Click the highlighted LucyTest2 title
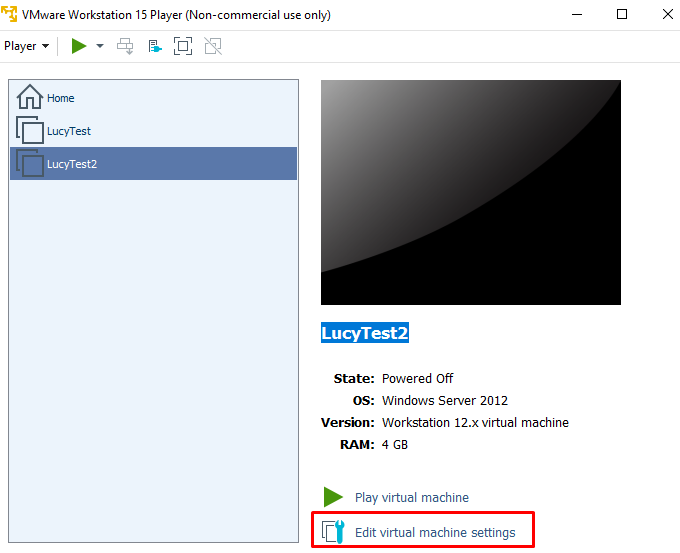680x553 pixels. (x=365, y=333)
